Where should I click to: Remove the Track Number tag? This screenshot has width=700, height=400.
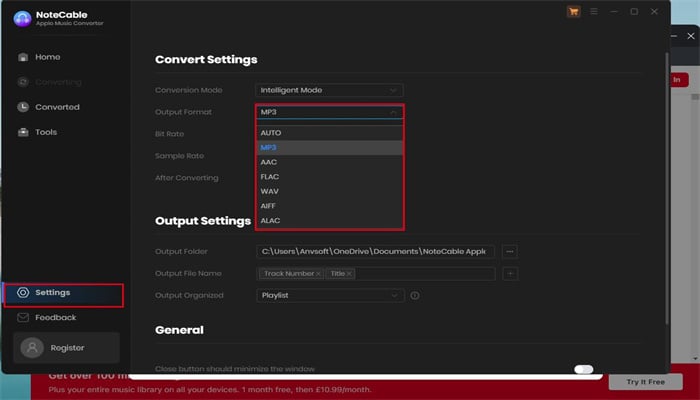coord(318,274)
